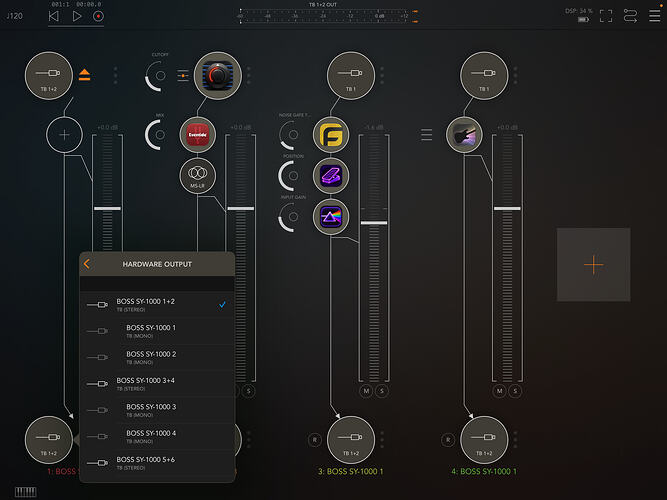Open three-dot options next to channel 1 input
This screenshot has width=667, height=500.
[x=116, y=75]
